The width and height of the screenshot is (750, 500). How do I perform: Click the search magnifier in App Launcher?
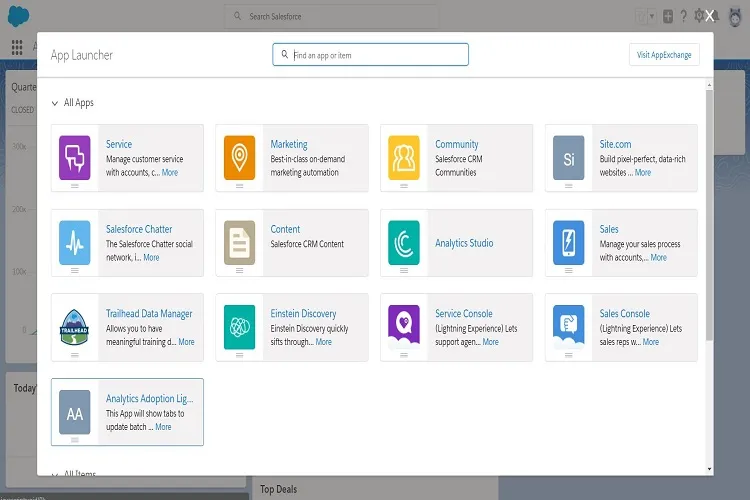pyautogui.click(x=285, y=55)
